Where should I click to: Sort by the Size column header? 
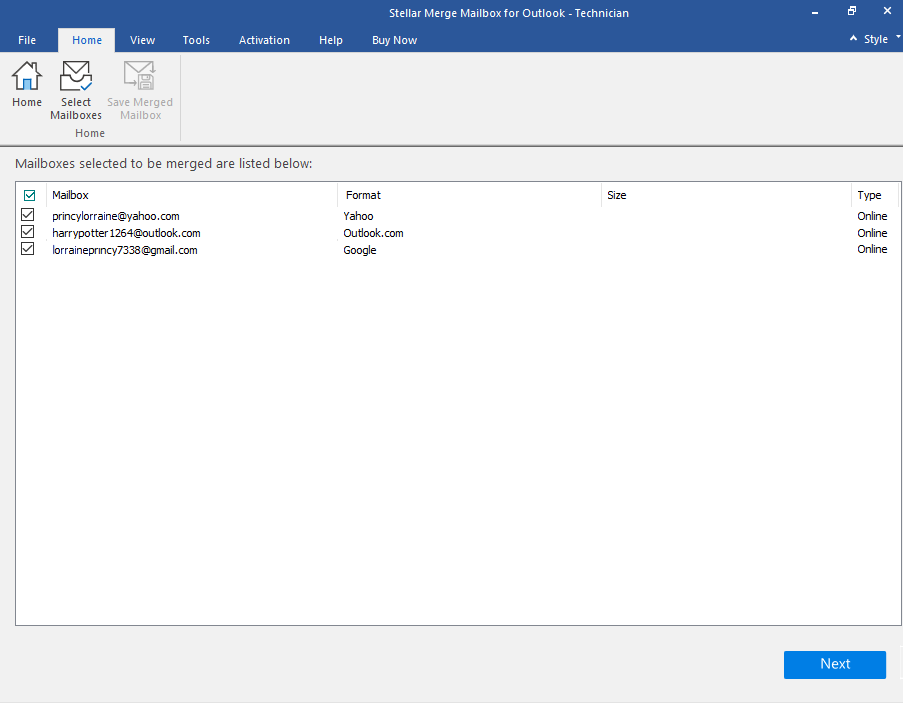click(x=726, y=195)
